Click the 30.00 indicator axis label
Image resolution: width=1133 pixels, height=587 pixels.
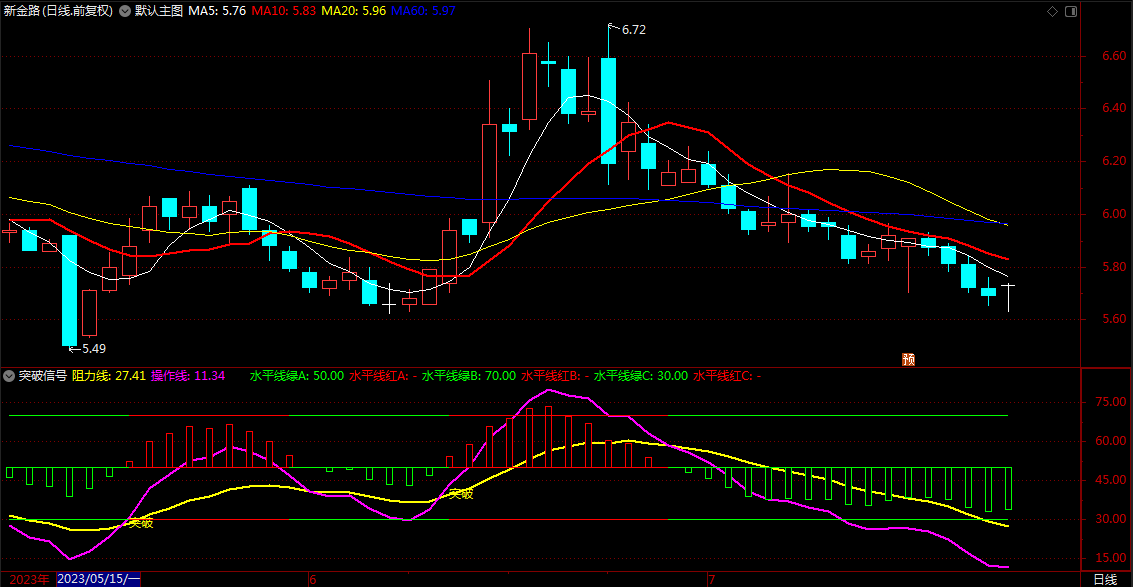click(x=1111, y=519)
